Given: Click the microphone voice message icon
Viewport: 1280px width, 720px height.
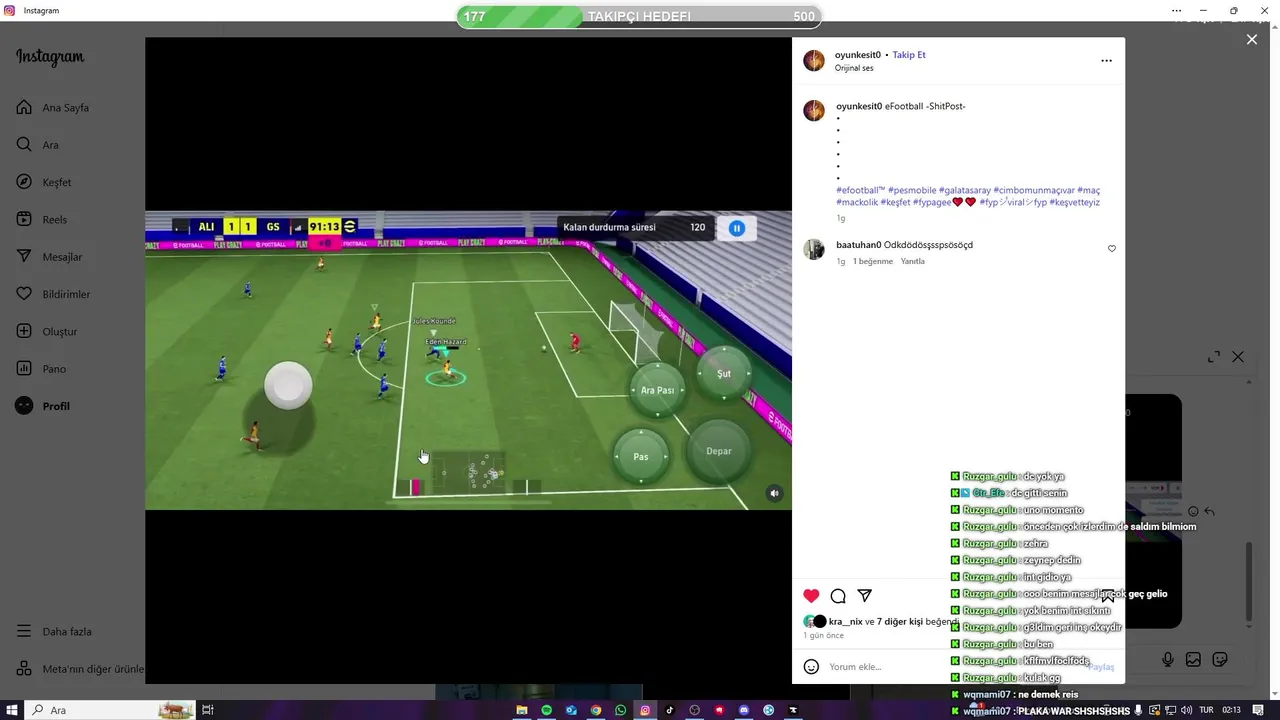Looking at the screenshot, I should (1168, 660).
